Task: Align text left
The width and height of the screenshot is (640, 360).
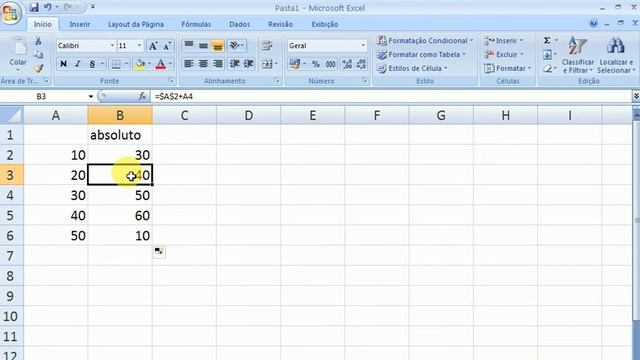Action: point(189,64)
